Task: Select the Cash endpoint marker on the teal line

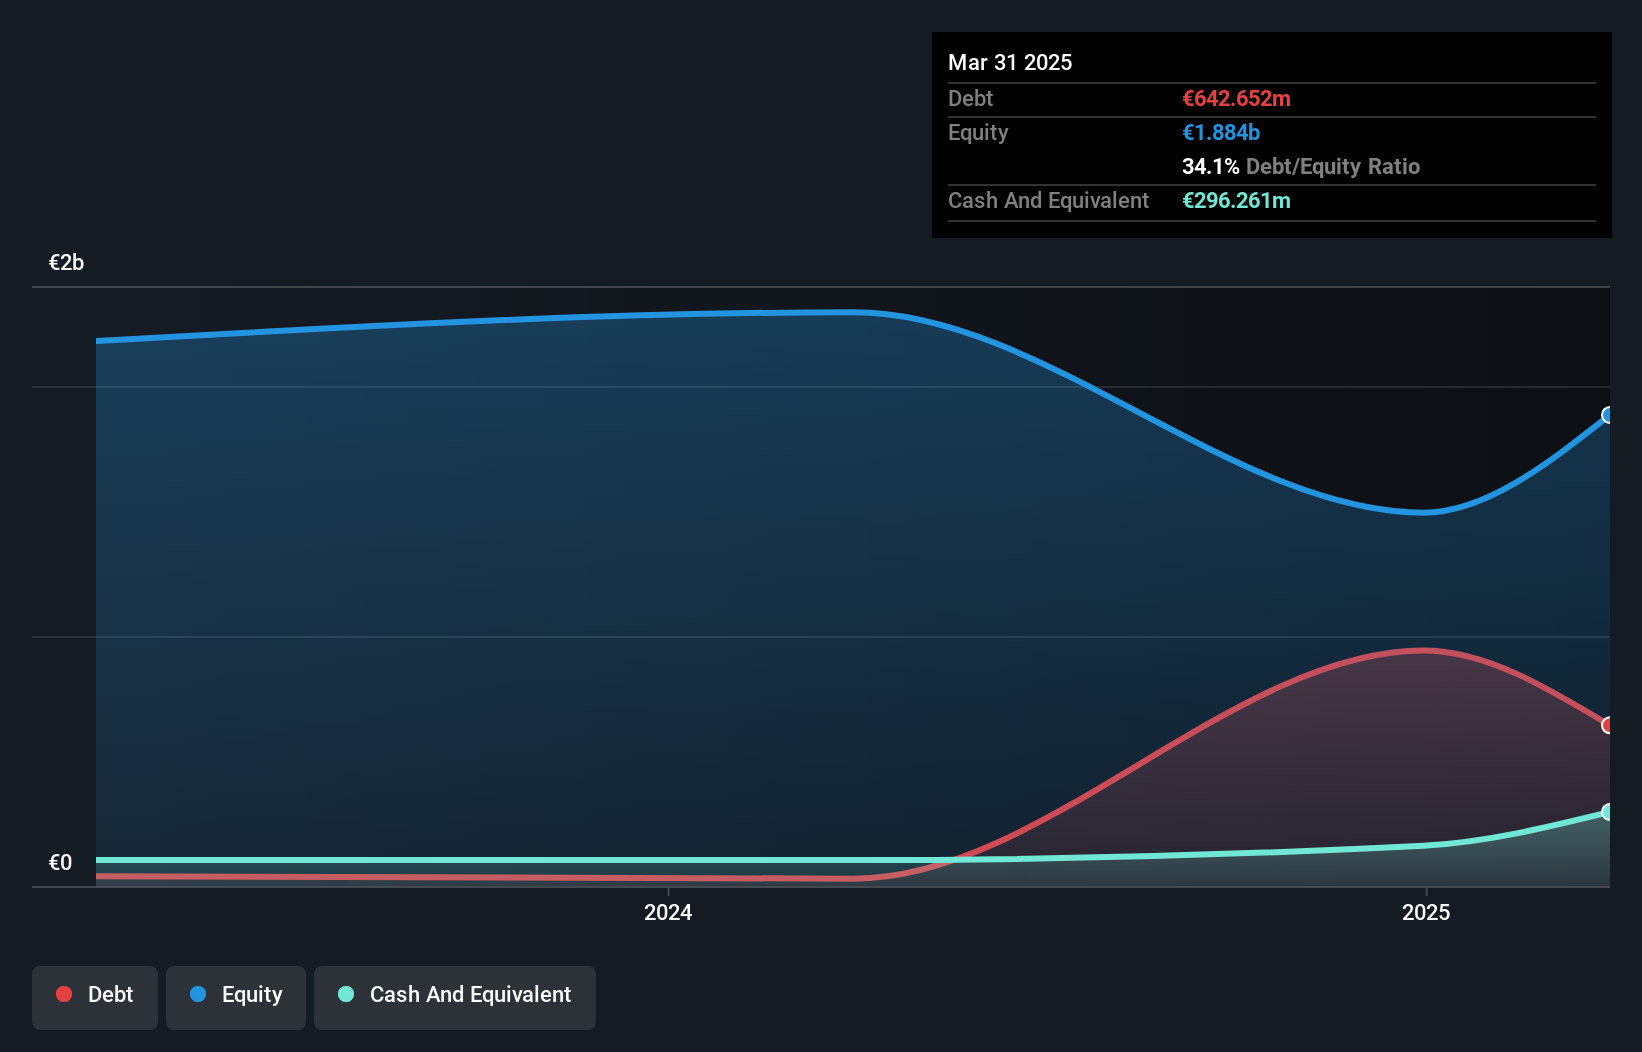Action: 1608,812
